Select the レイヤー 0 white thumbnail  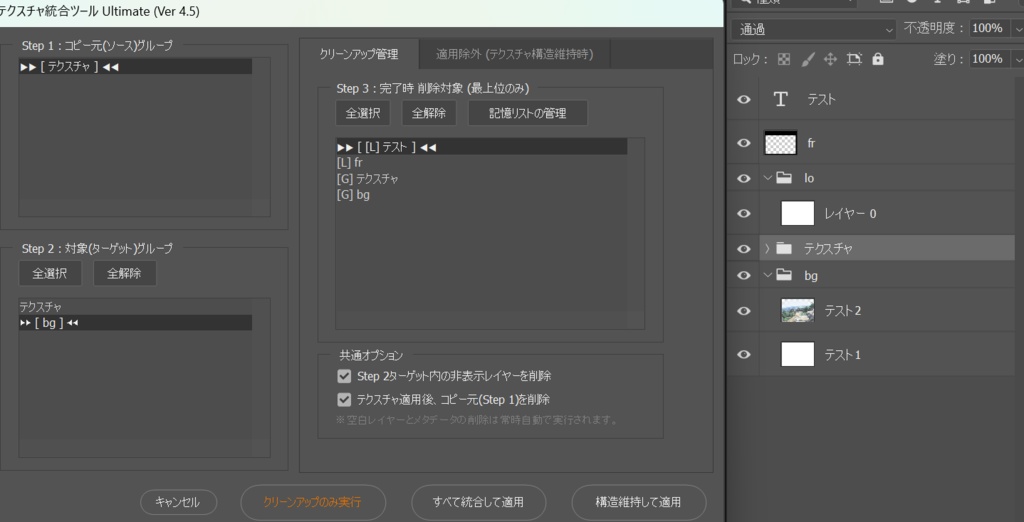797,213
